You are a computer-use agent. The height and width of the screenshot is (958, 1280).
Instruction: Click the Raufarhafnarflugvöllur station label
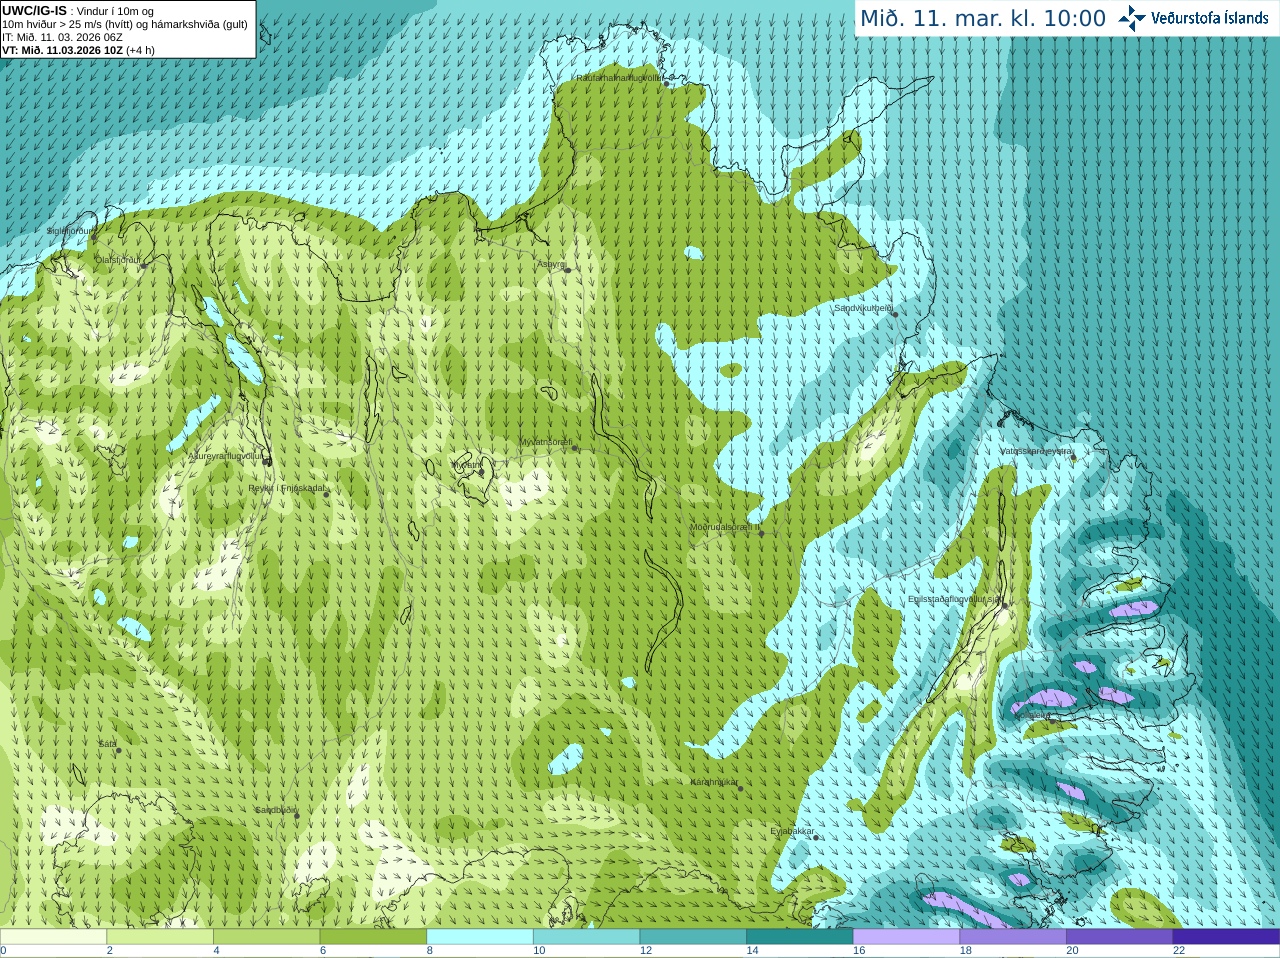pos(619,77)
